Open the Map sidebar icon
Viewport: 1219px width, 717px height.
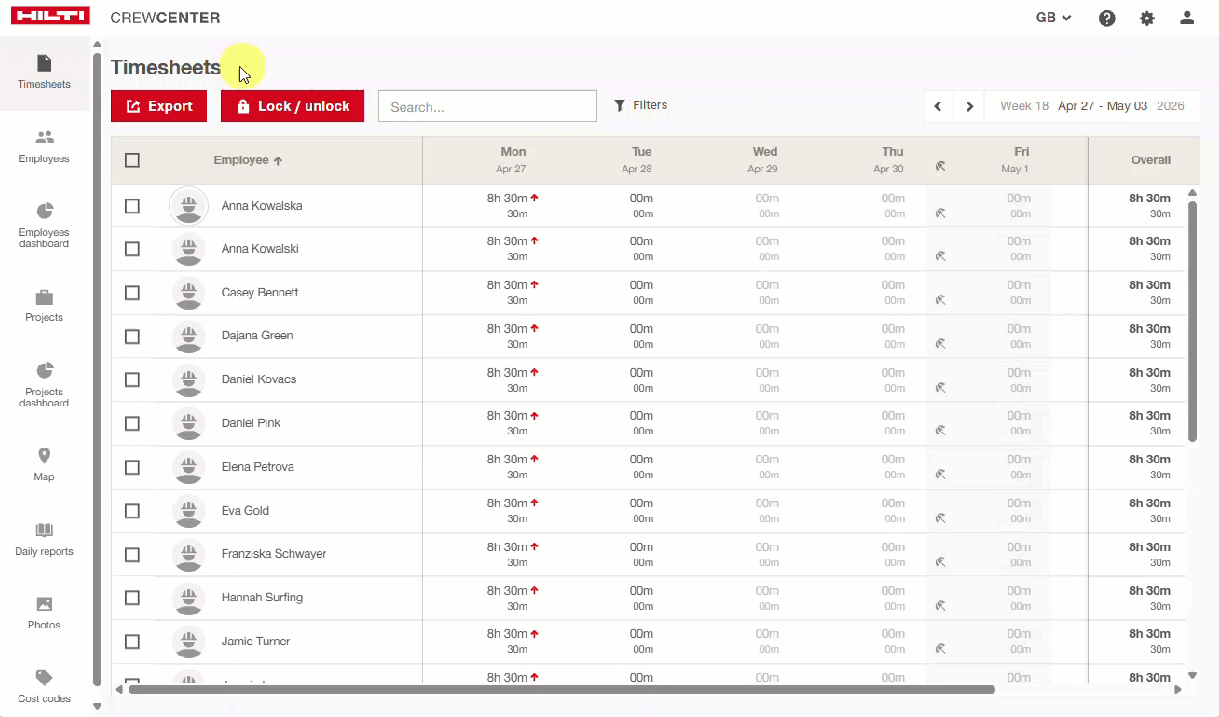pos(44,456)
